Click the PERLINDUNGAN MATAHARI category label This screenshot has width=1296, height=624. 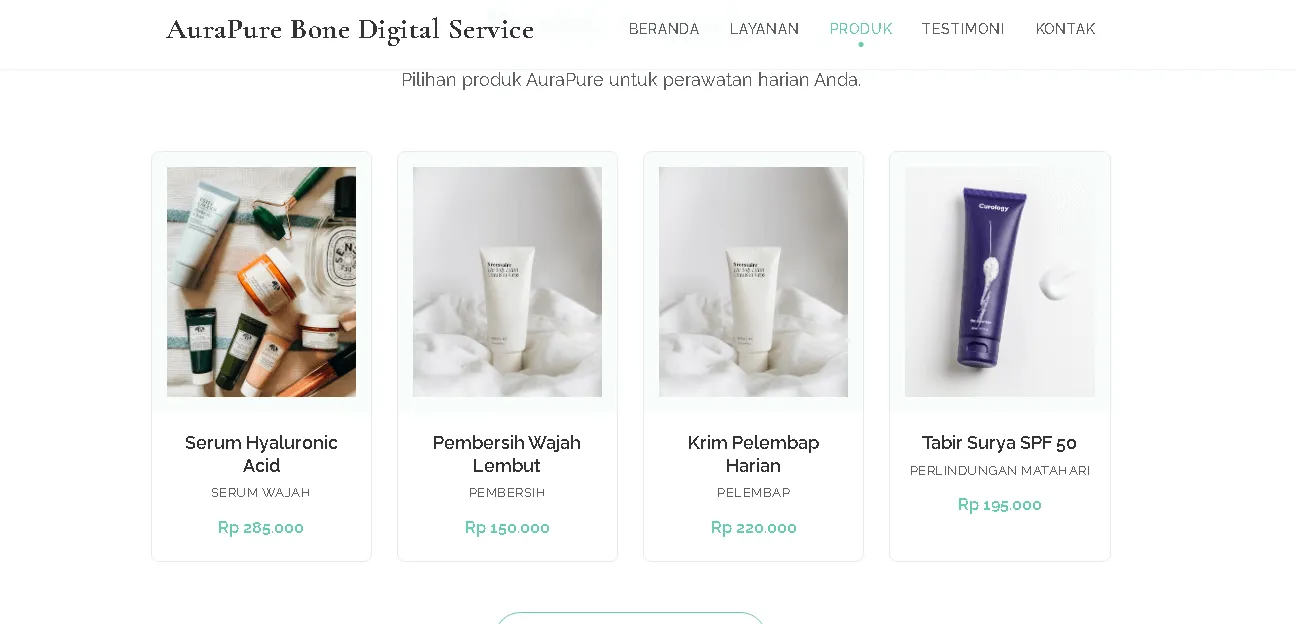pos(999,470)
